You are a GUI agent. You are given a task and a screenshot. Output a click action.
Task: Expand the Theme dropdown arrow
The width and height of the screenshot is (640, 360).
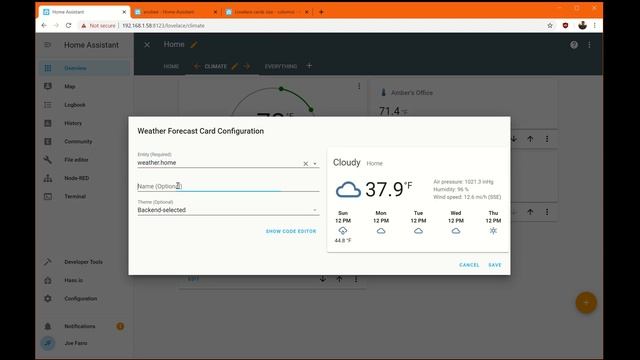pos(315,210)
